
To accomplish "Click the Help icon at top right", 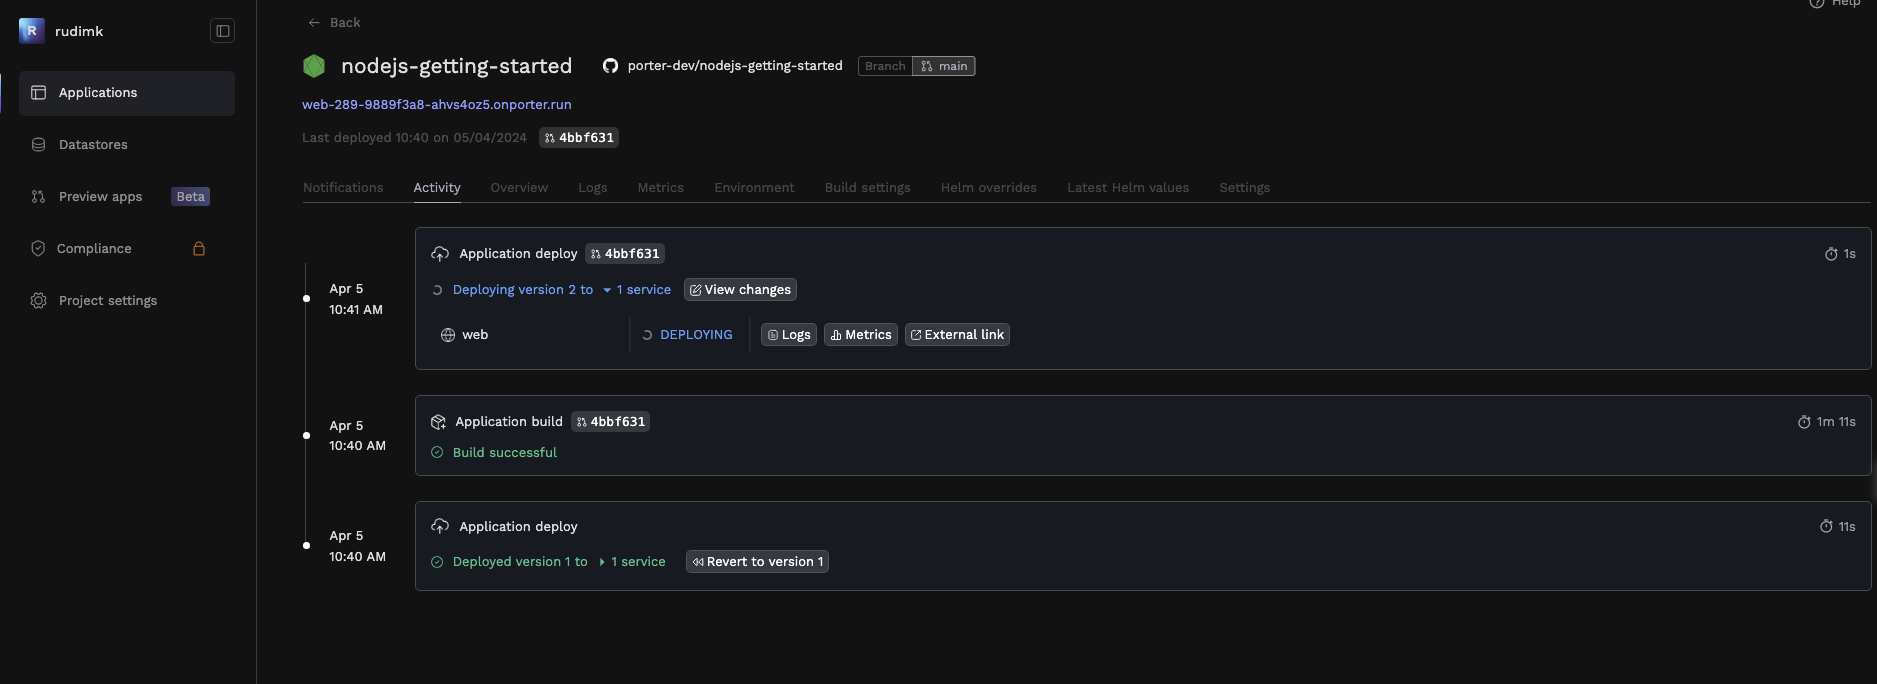I will [1817, 3].
